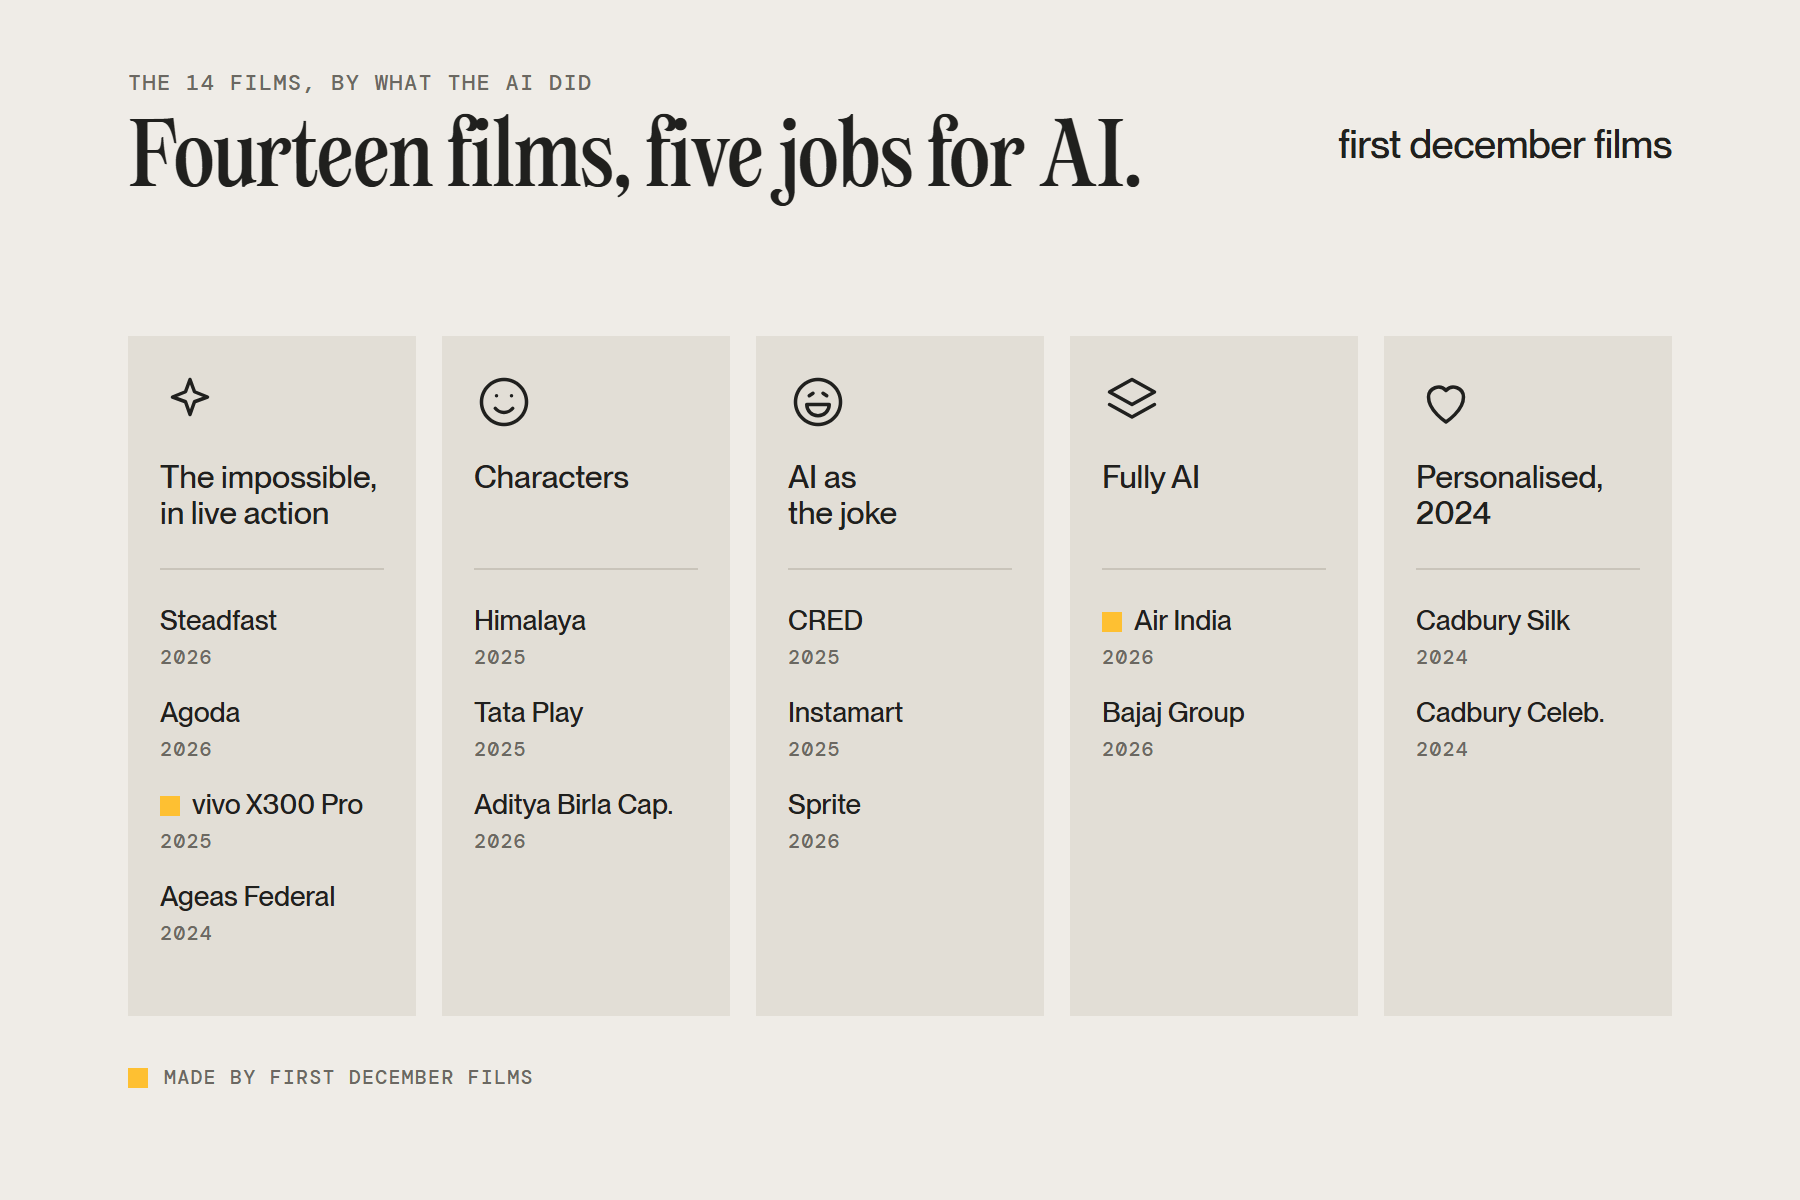Click the 2026 year under Sprite

click(814, 841)
